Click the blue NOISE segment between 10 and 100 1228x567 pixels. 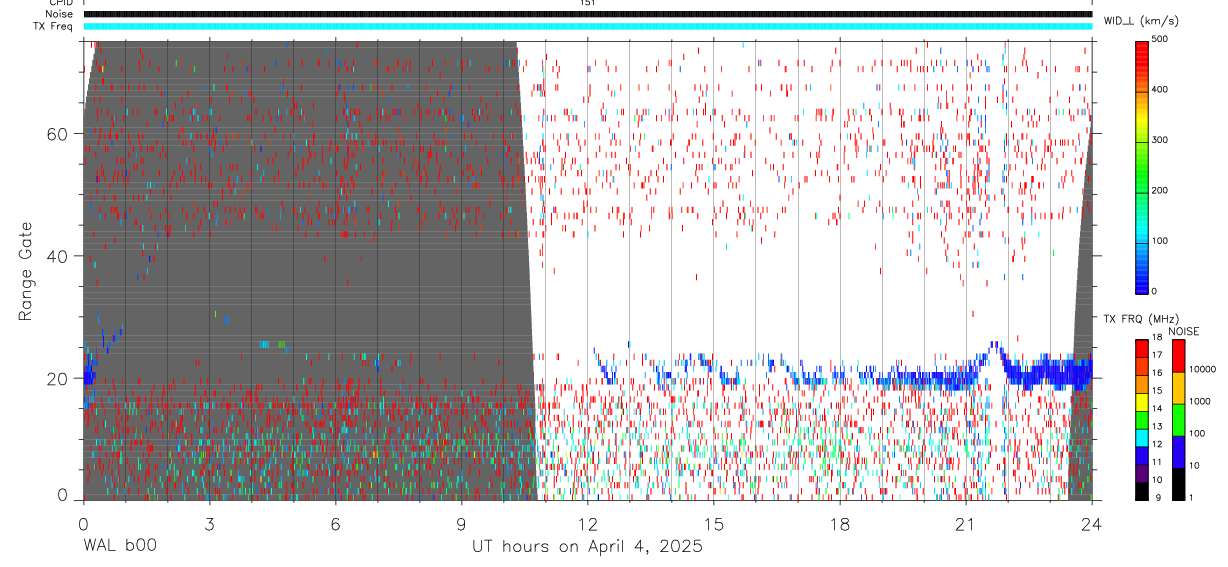(x=1178, y=451)
